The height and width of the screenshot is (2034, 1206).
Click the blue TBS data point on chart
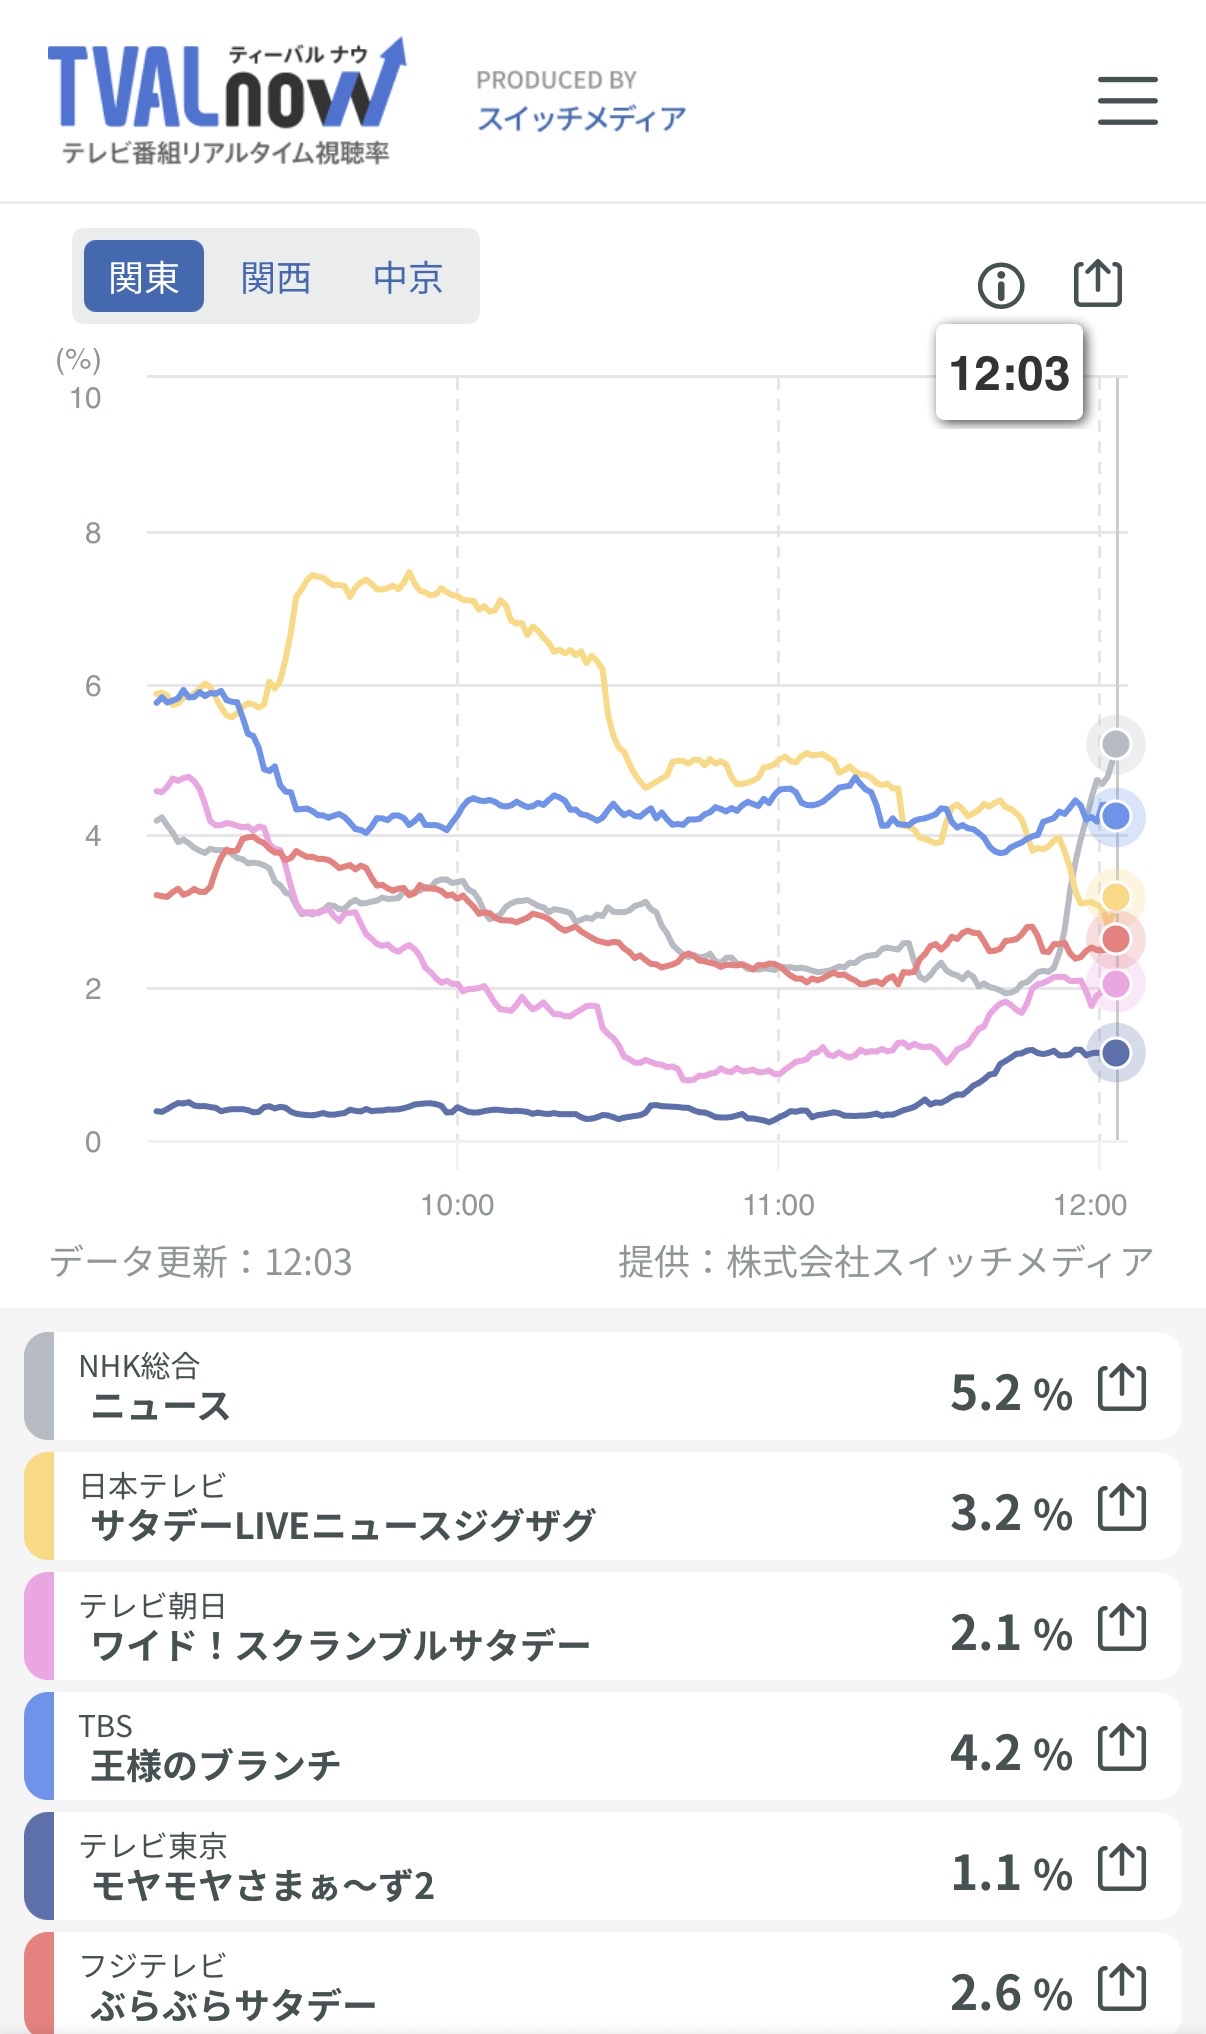[x=1115, y=817]
